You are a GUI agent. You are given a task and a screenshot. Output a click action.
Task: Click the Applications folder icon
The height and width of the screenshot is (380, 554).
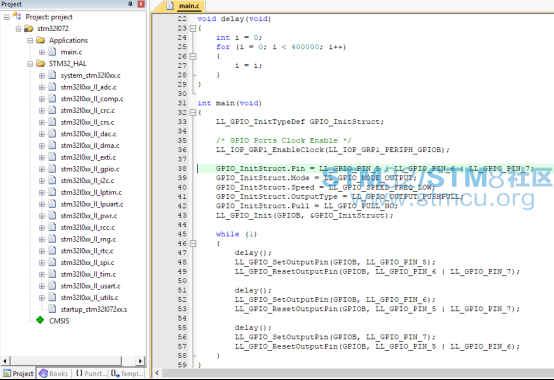point(41,40)
